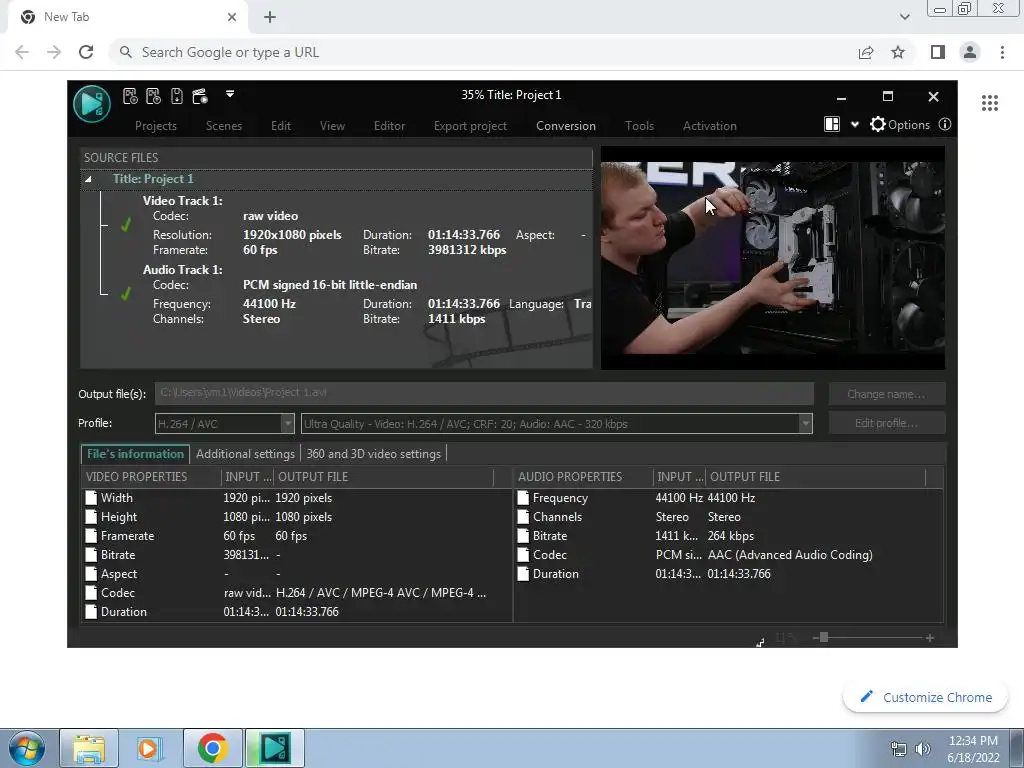Viewport: 1024px width, 768px height.
Task: Click the zoom out minus button
Action: (x=816, y=637)
